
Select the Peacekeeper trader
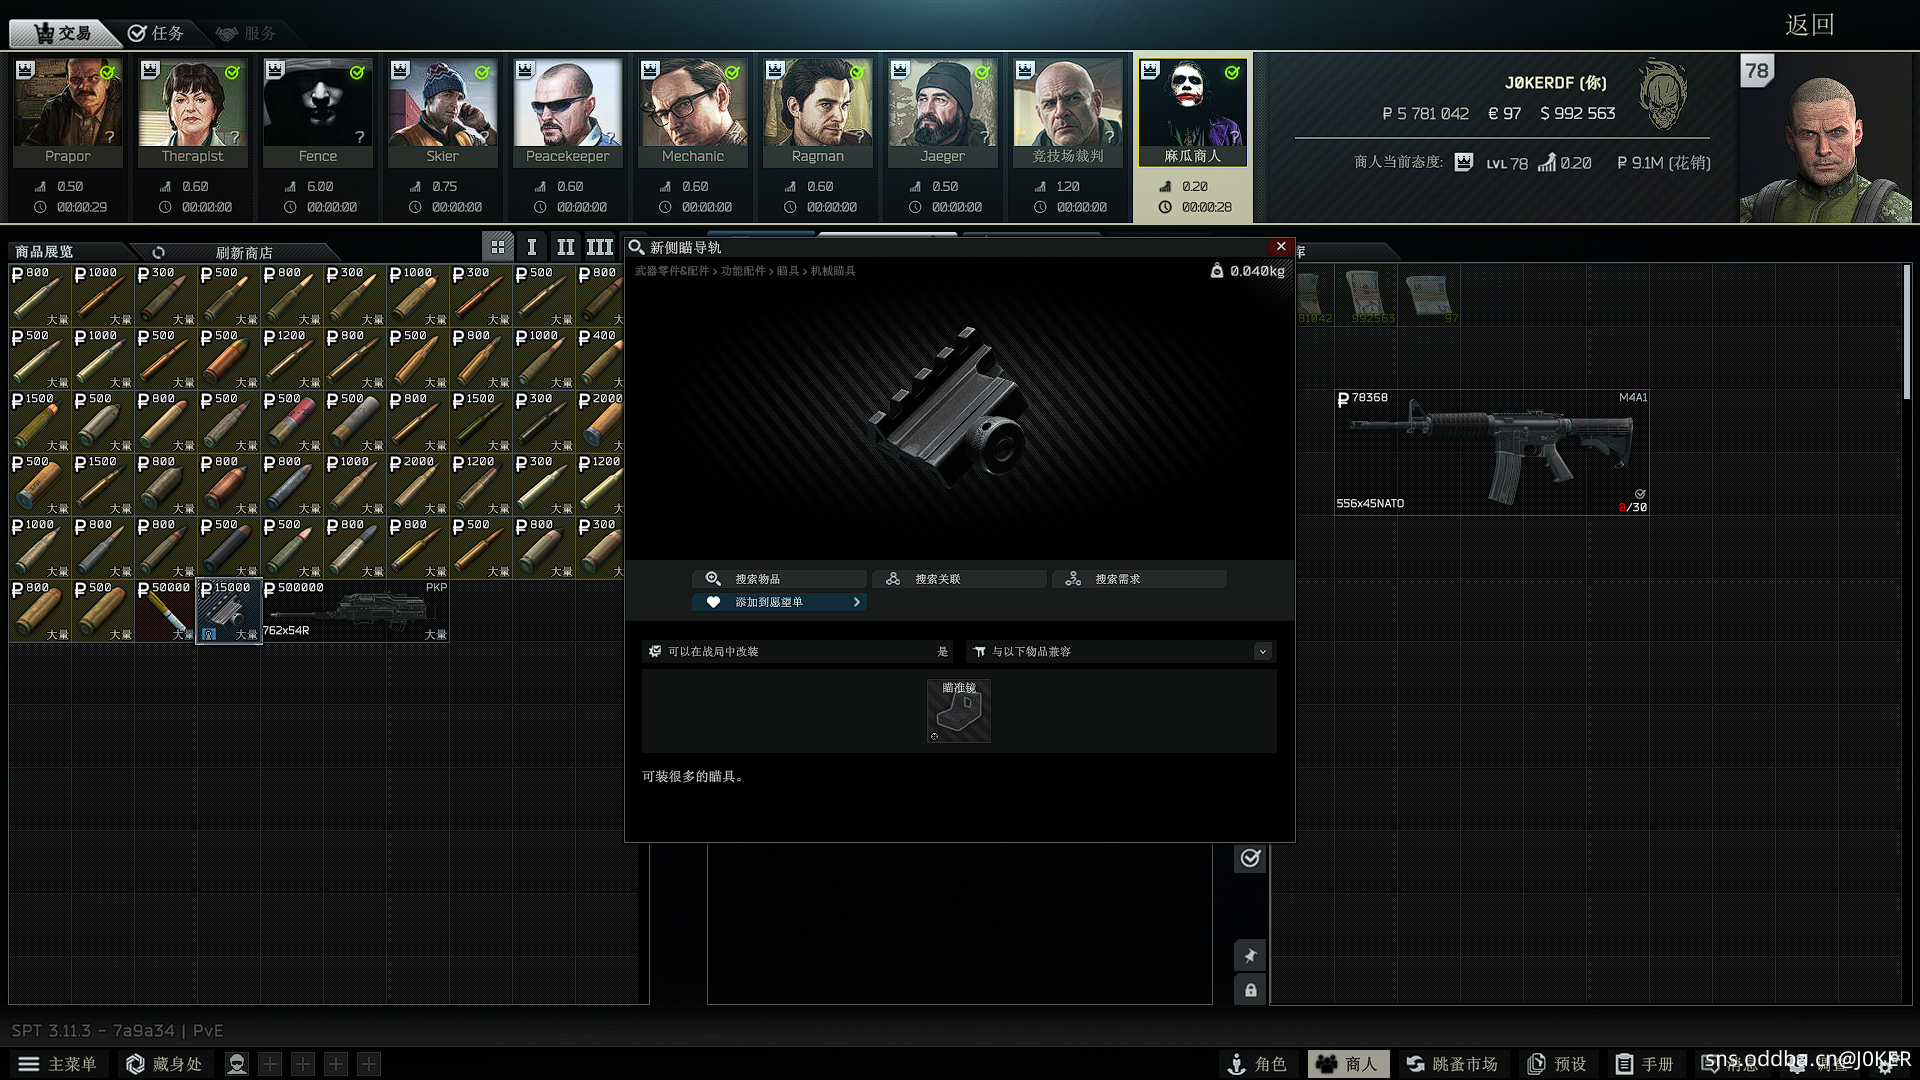tap(567, 112)
